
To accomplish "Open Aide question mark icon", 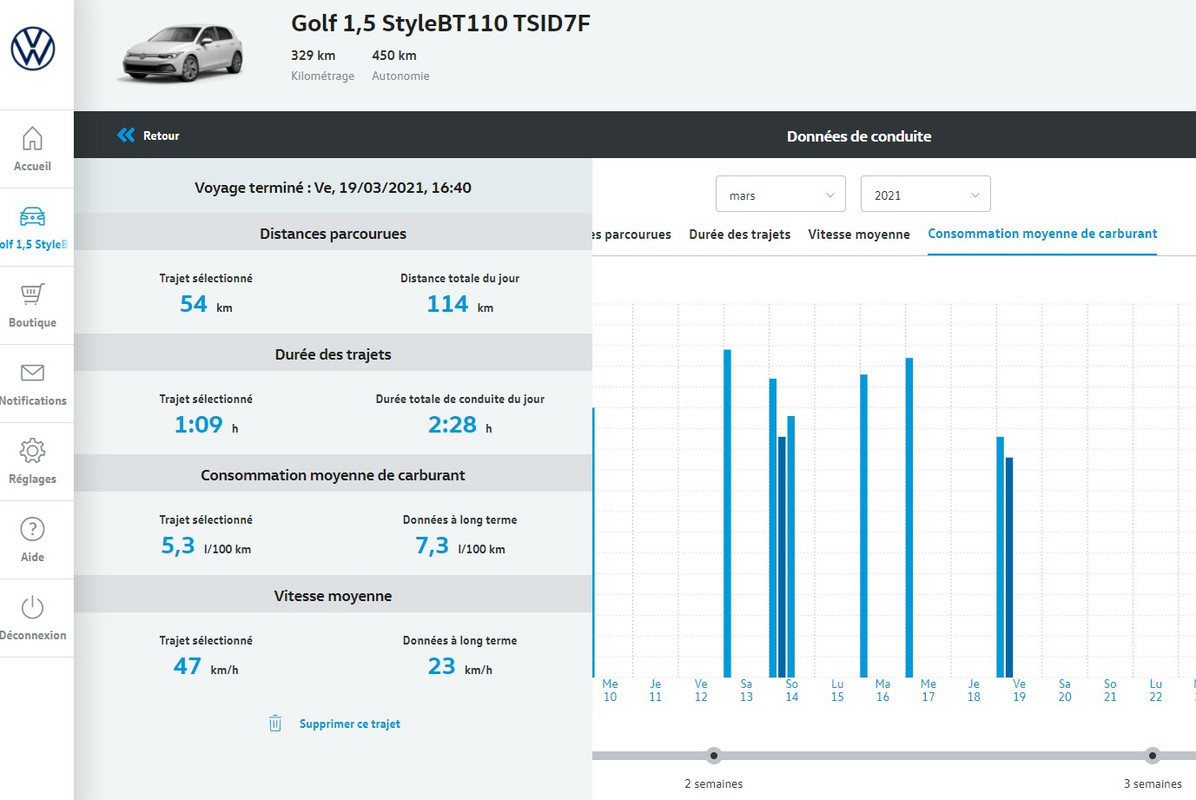I will click(32, 529).
